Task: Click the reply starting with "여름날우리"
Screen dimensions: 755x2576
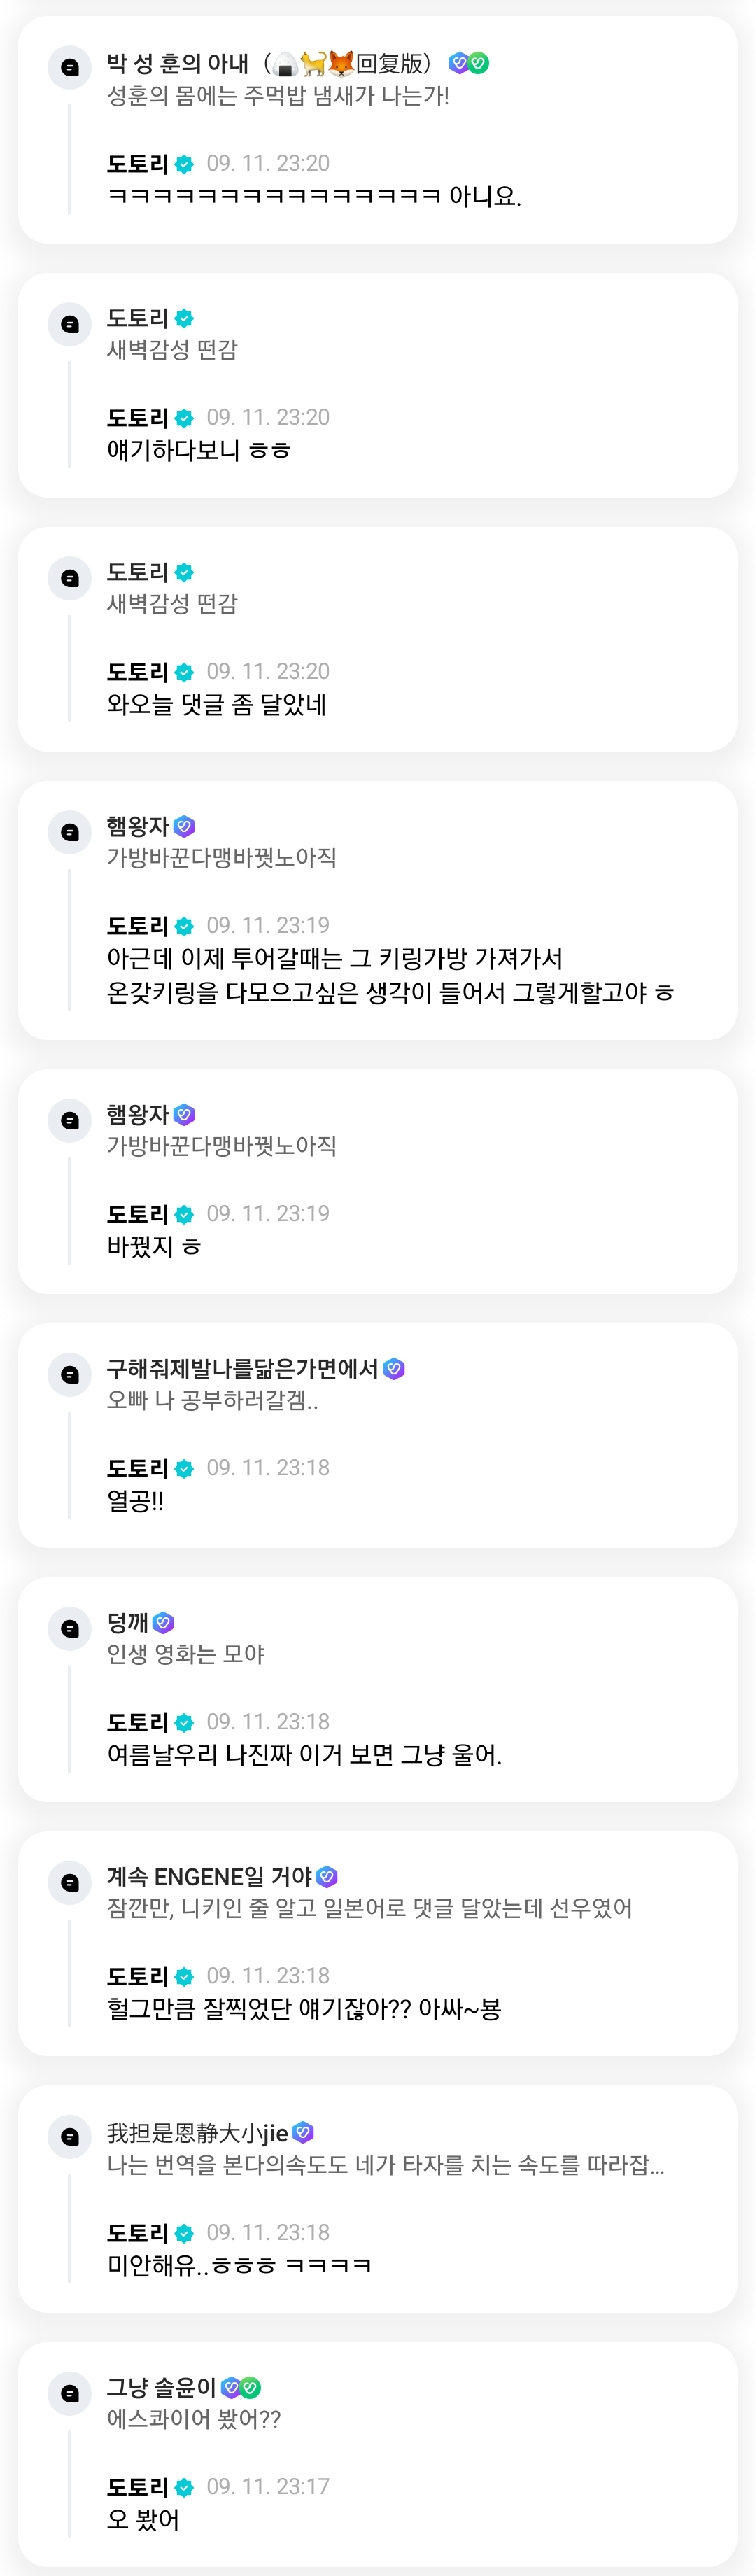Action: 304,1755
